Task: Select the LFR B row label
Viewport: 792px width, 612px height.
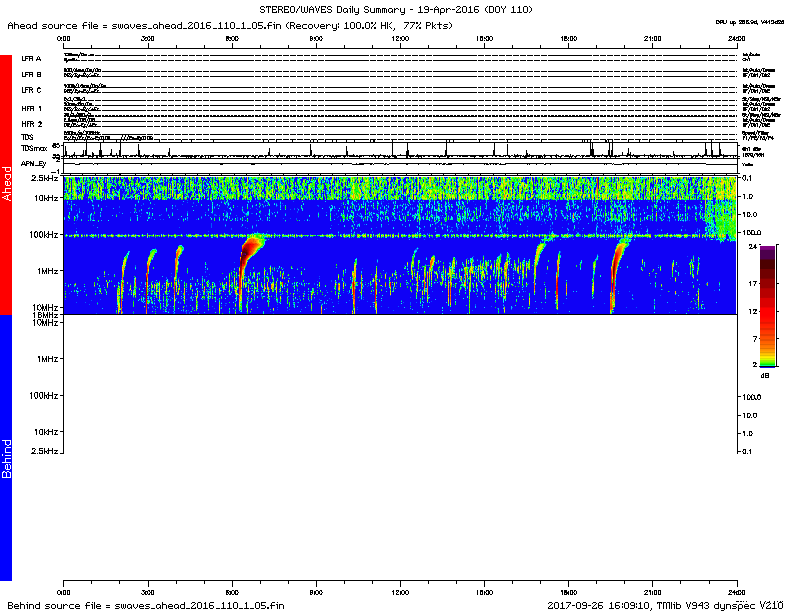Action: point(32,74)
